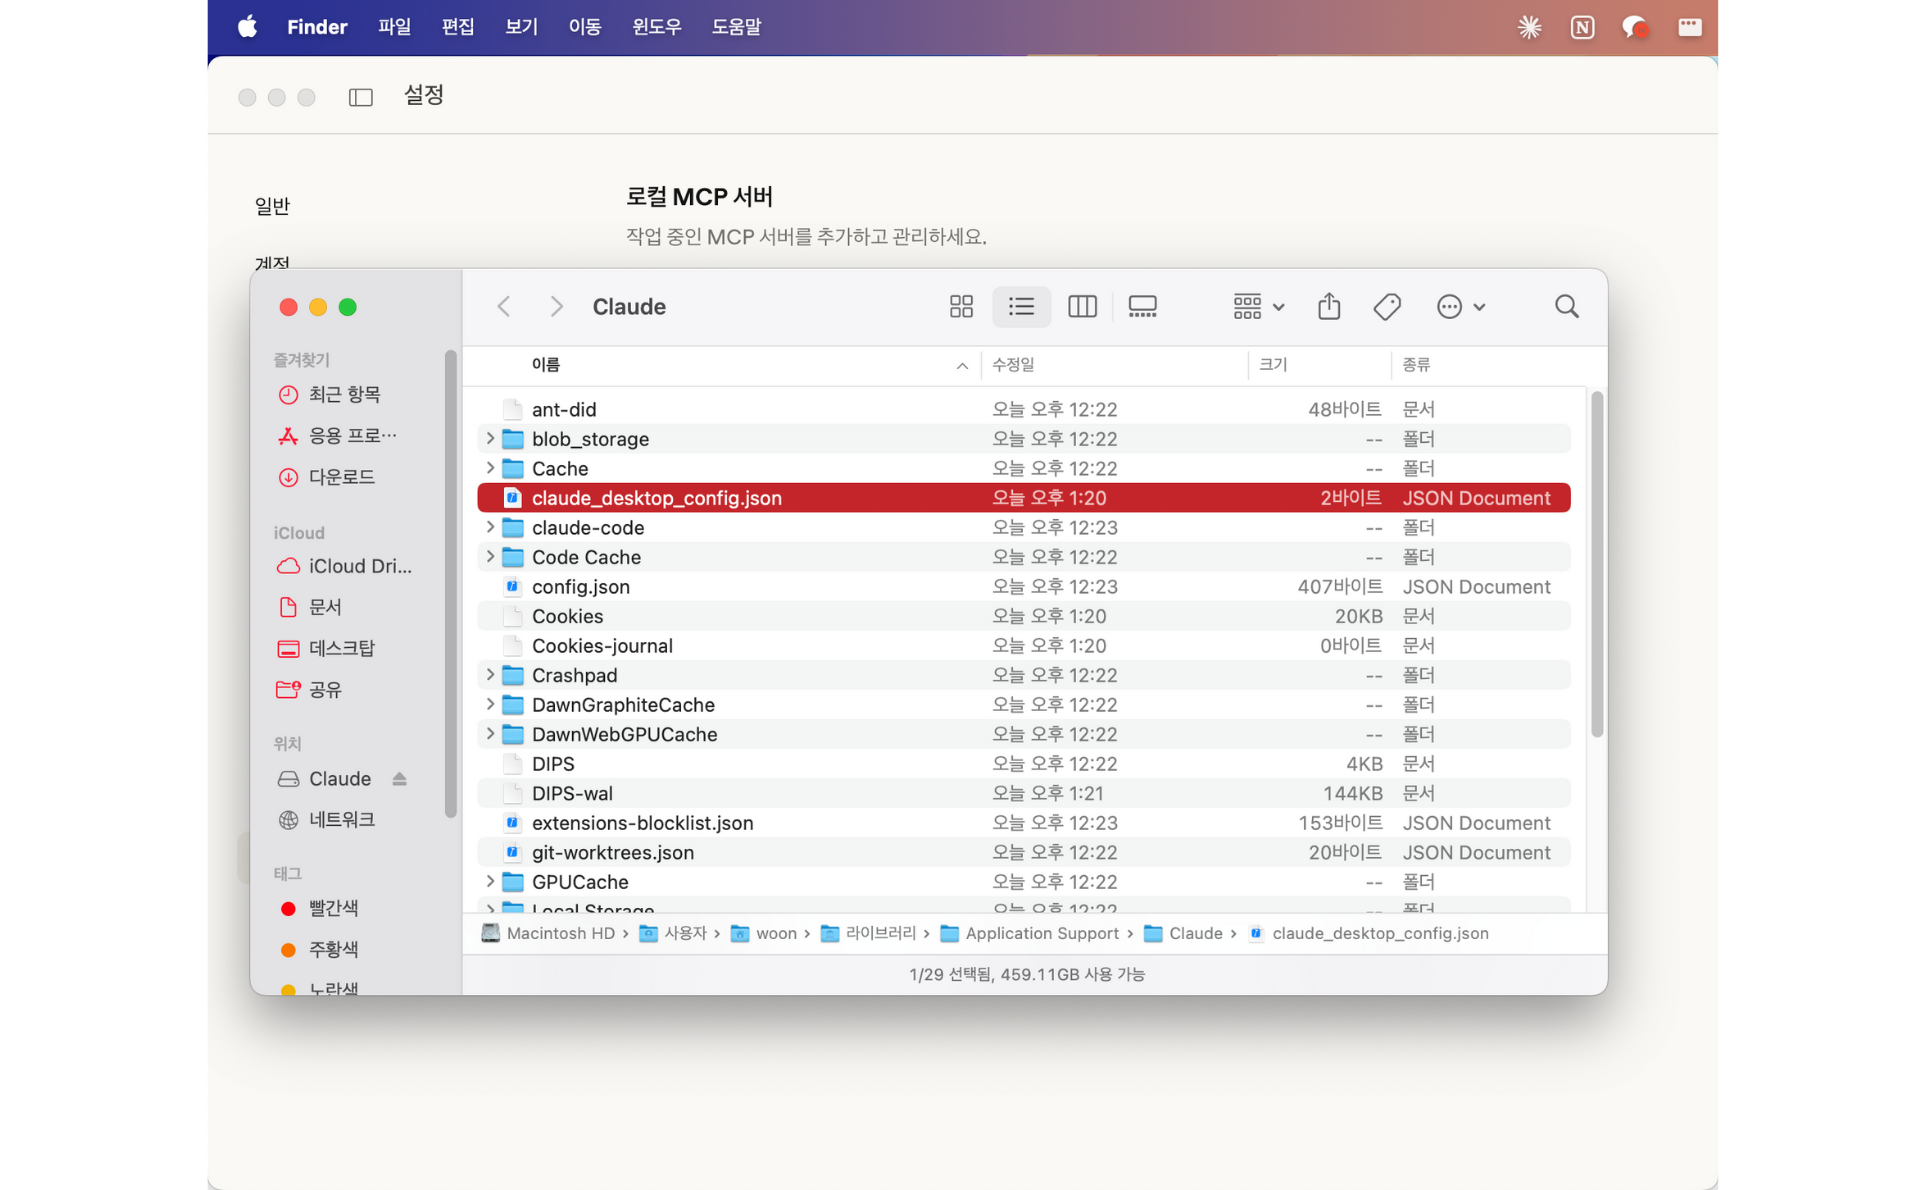Select the config.json file row
The image size is (1926, 1190).
tap(580, 587)
